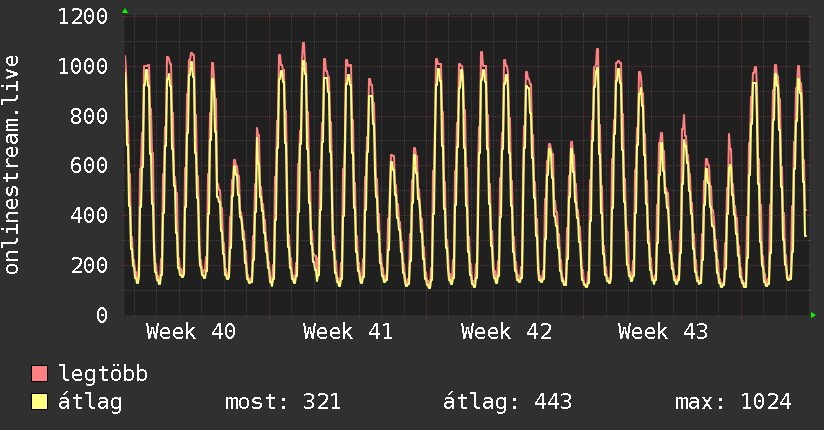Click the Week 41 axis label

[348, 331]
